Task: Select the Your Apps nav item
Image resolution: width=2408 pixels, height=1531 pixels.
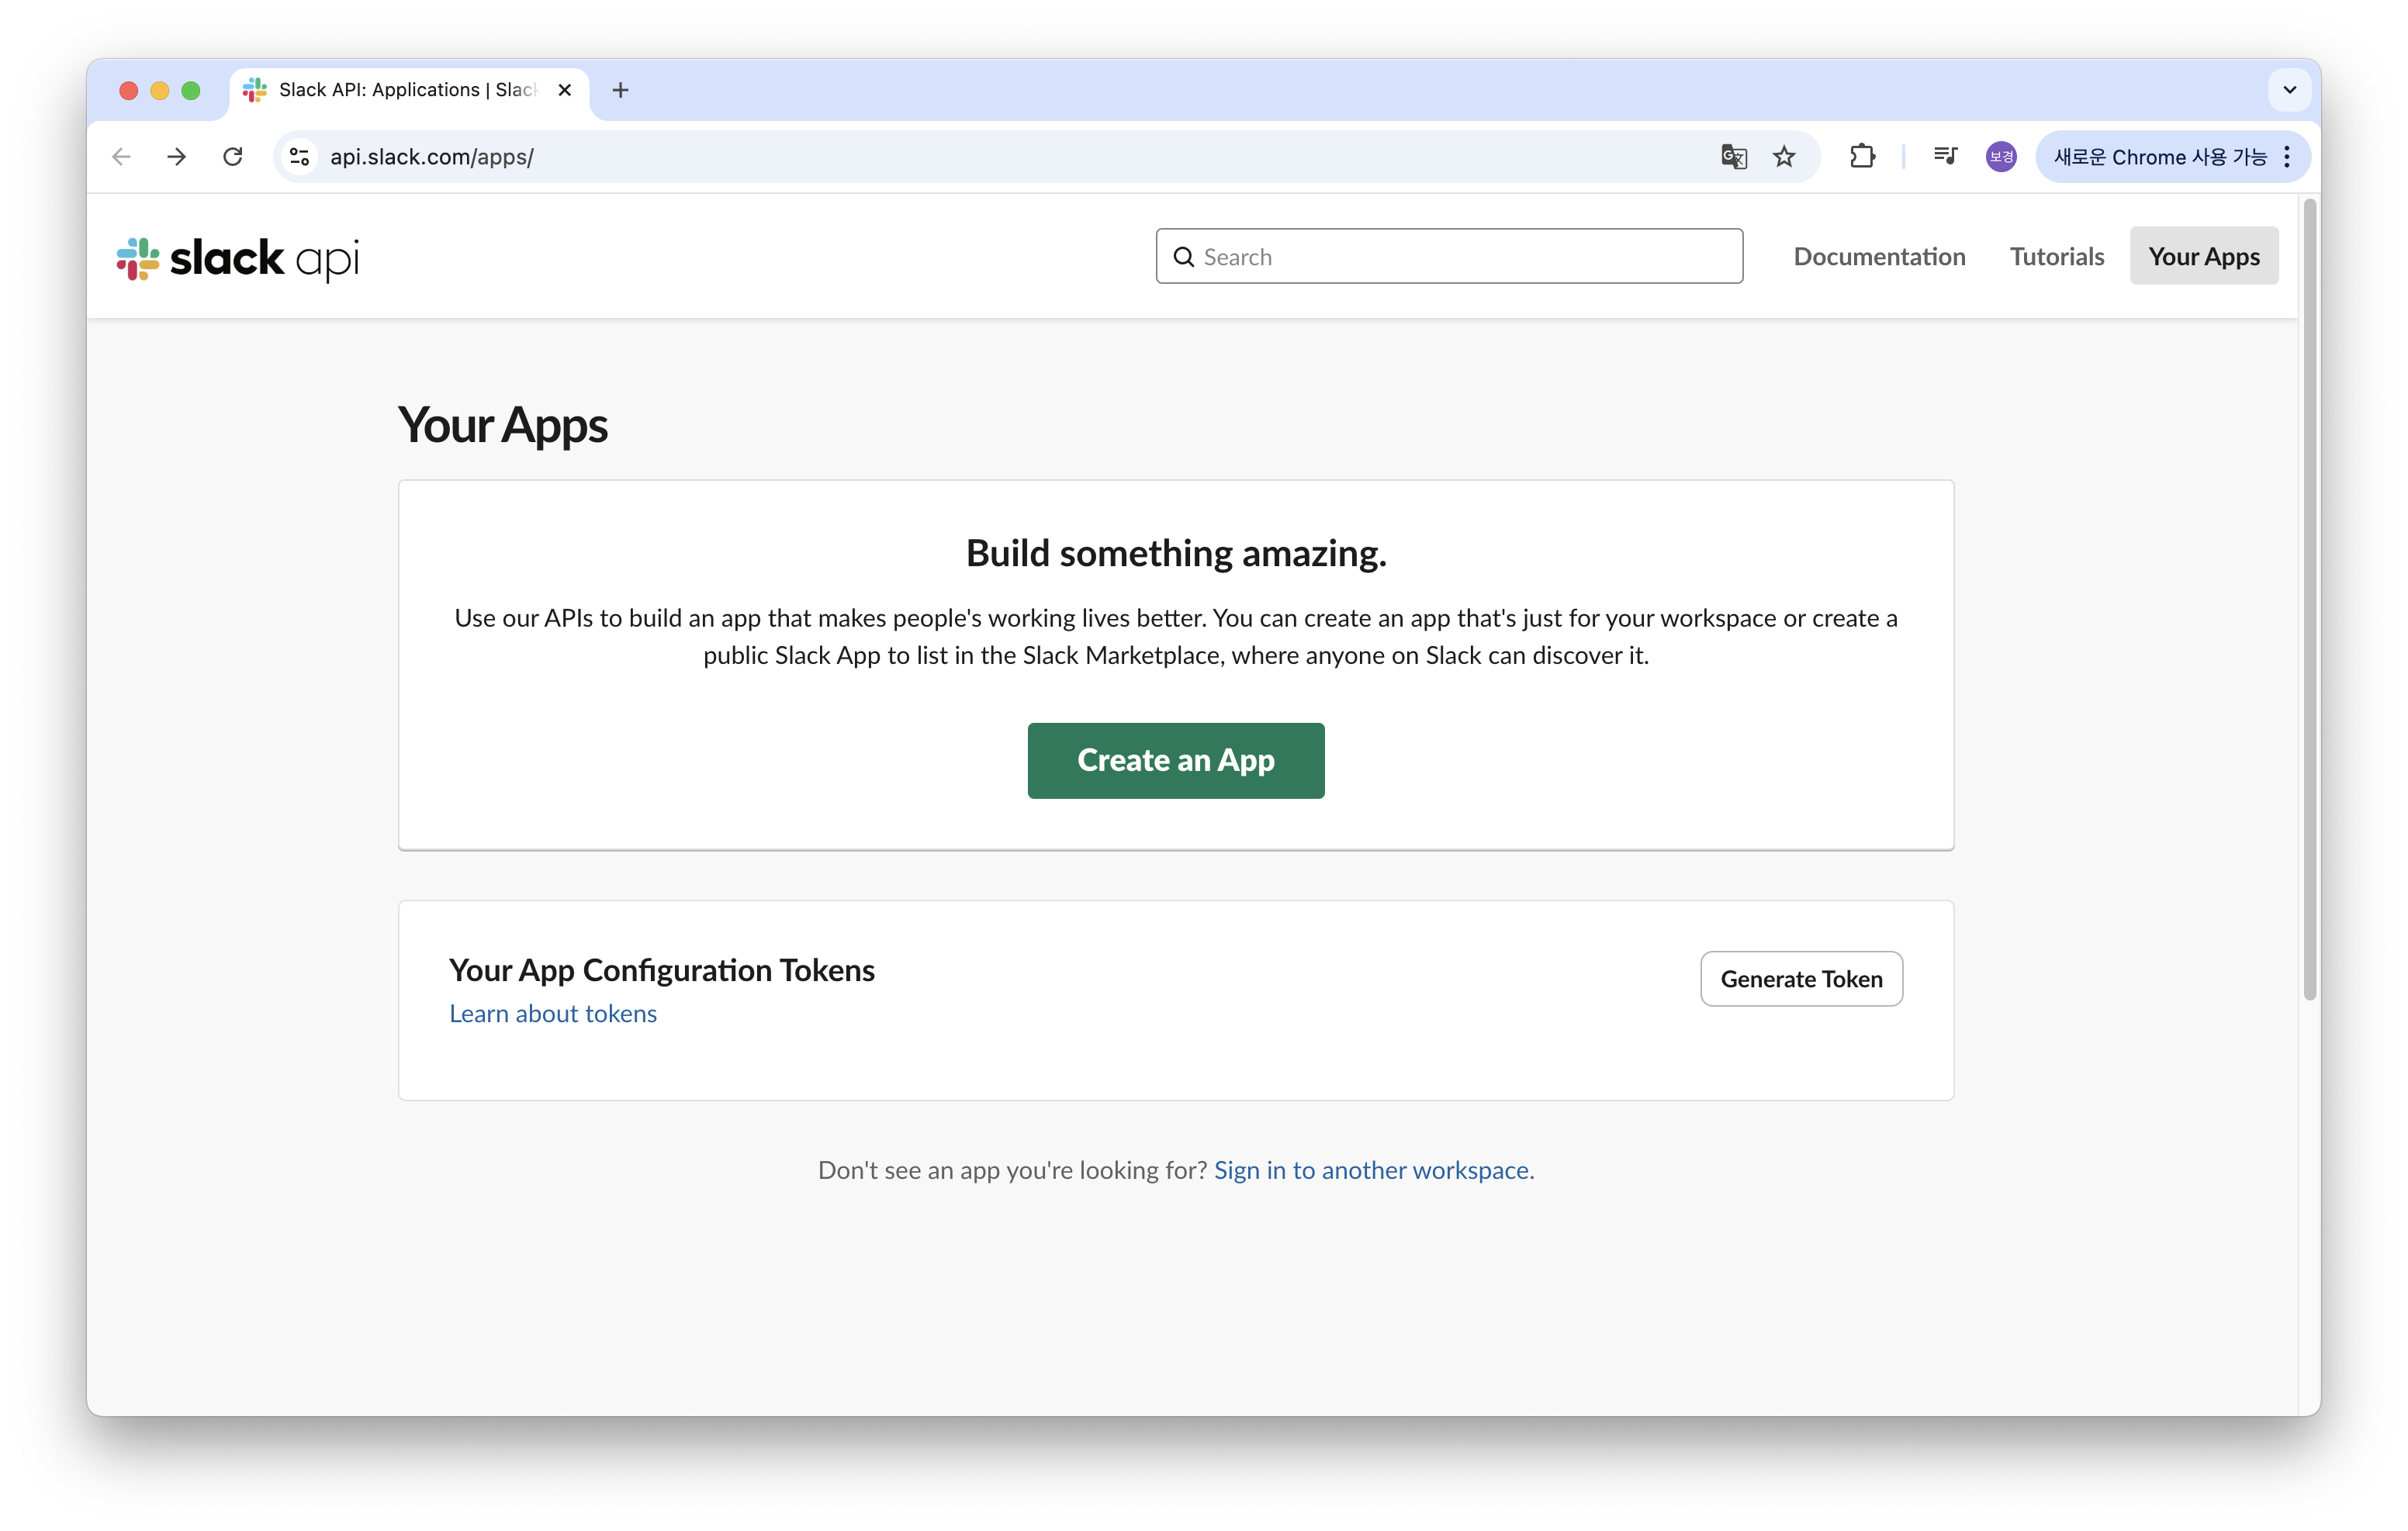Action: click(x=2203, y=257)
